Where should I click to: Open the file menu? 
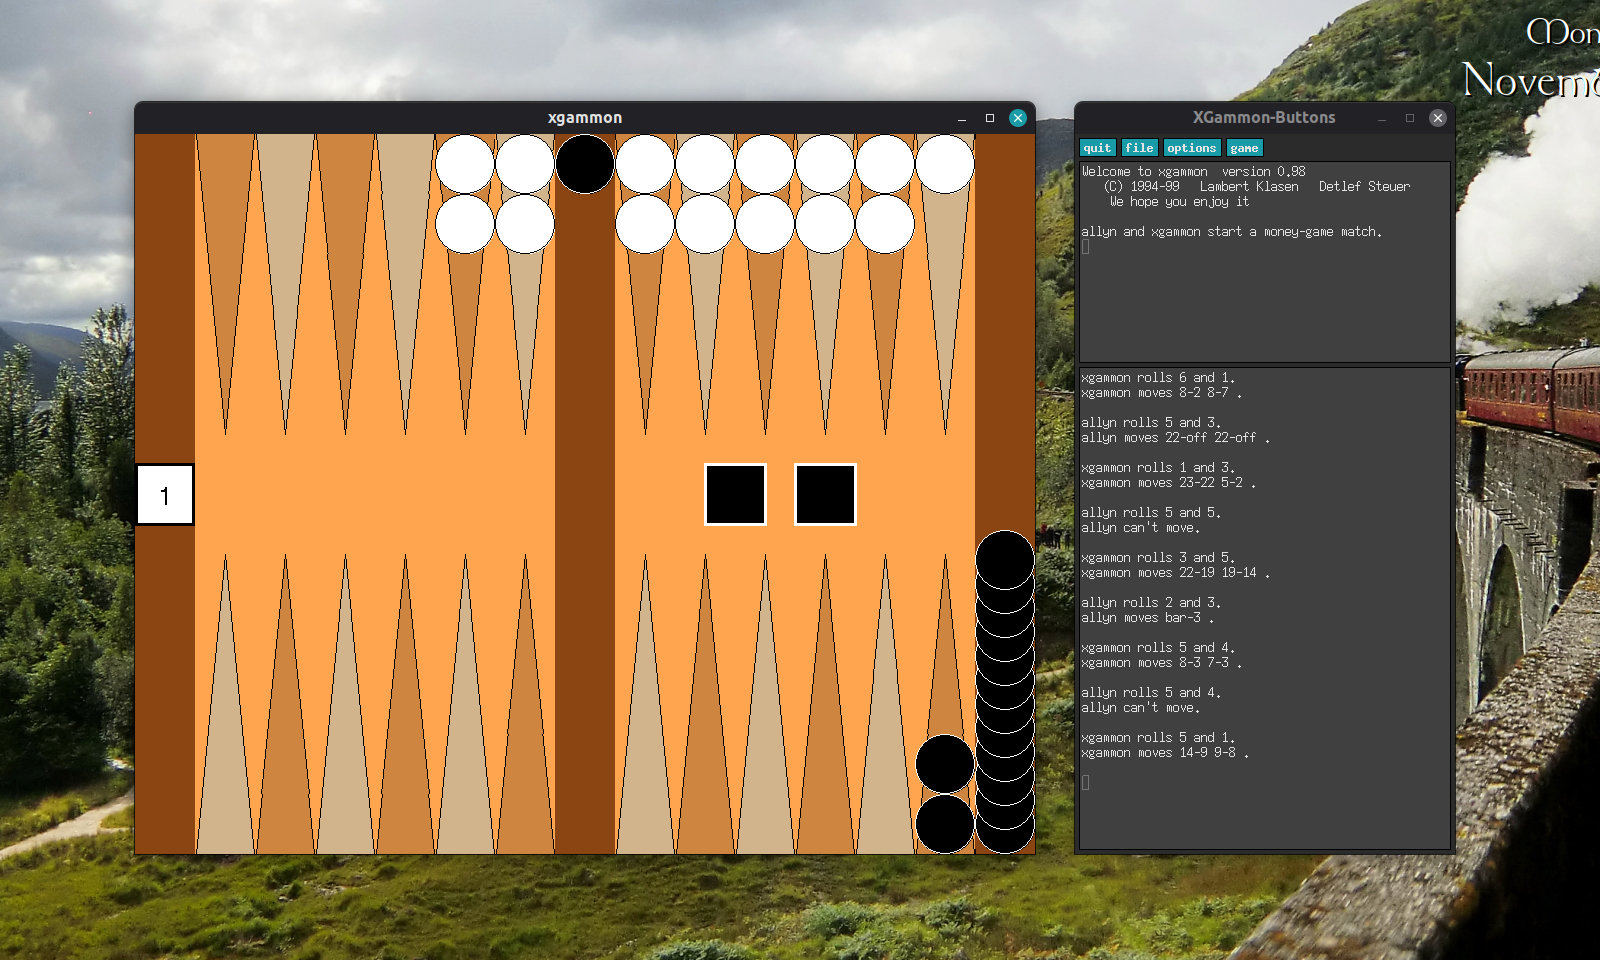tap(1139, 148)
